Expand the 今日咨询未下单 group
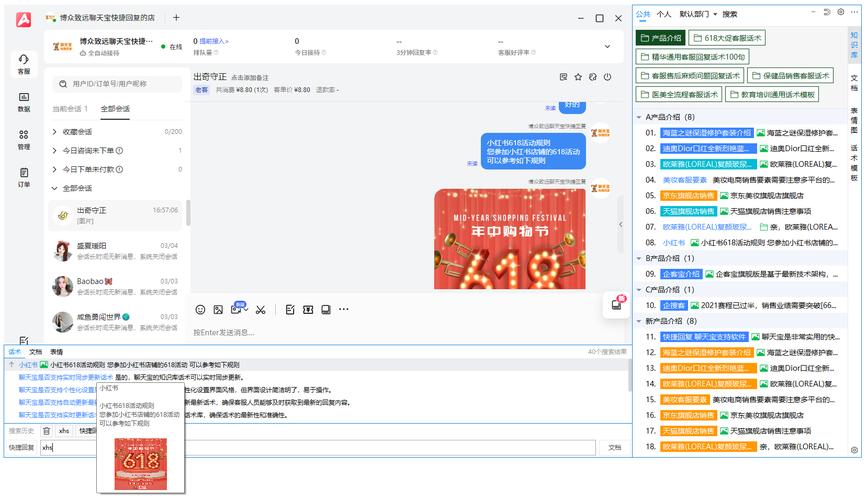This screenshot has height=500, width=867. point(54,150)
